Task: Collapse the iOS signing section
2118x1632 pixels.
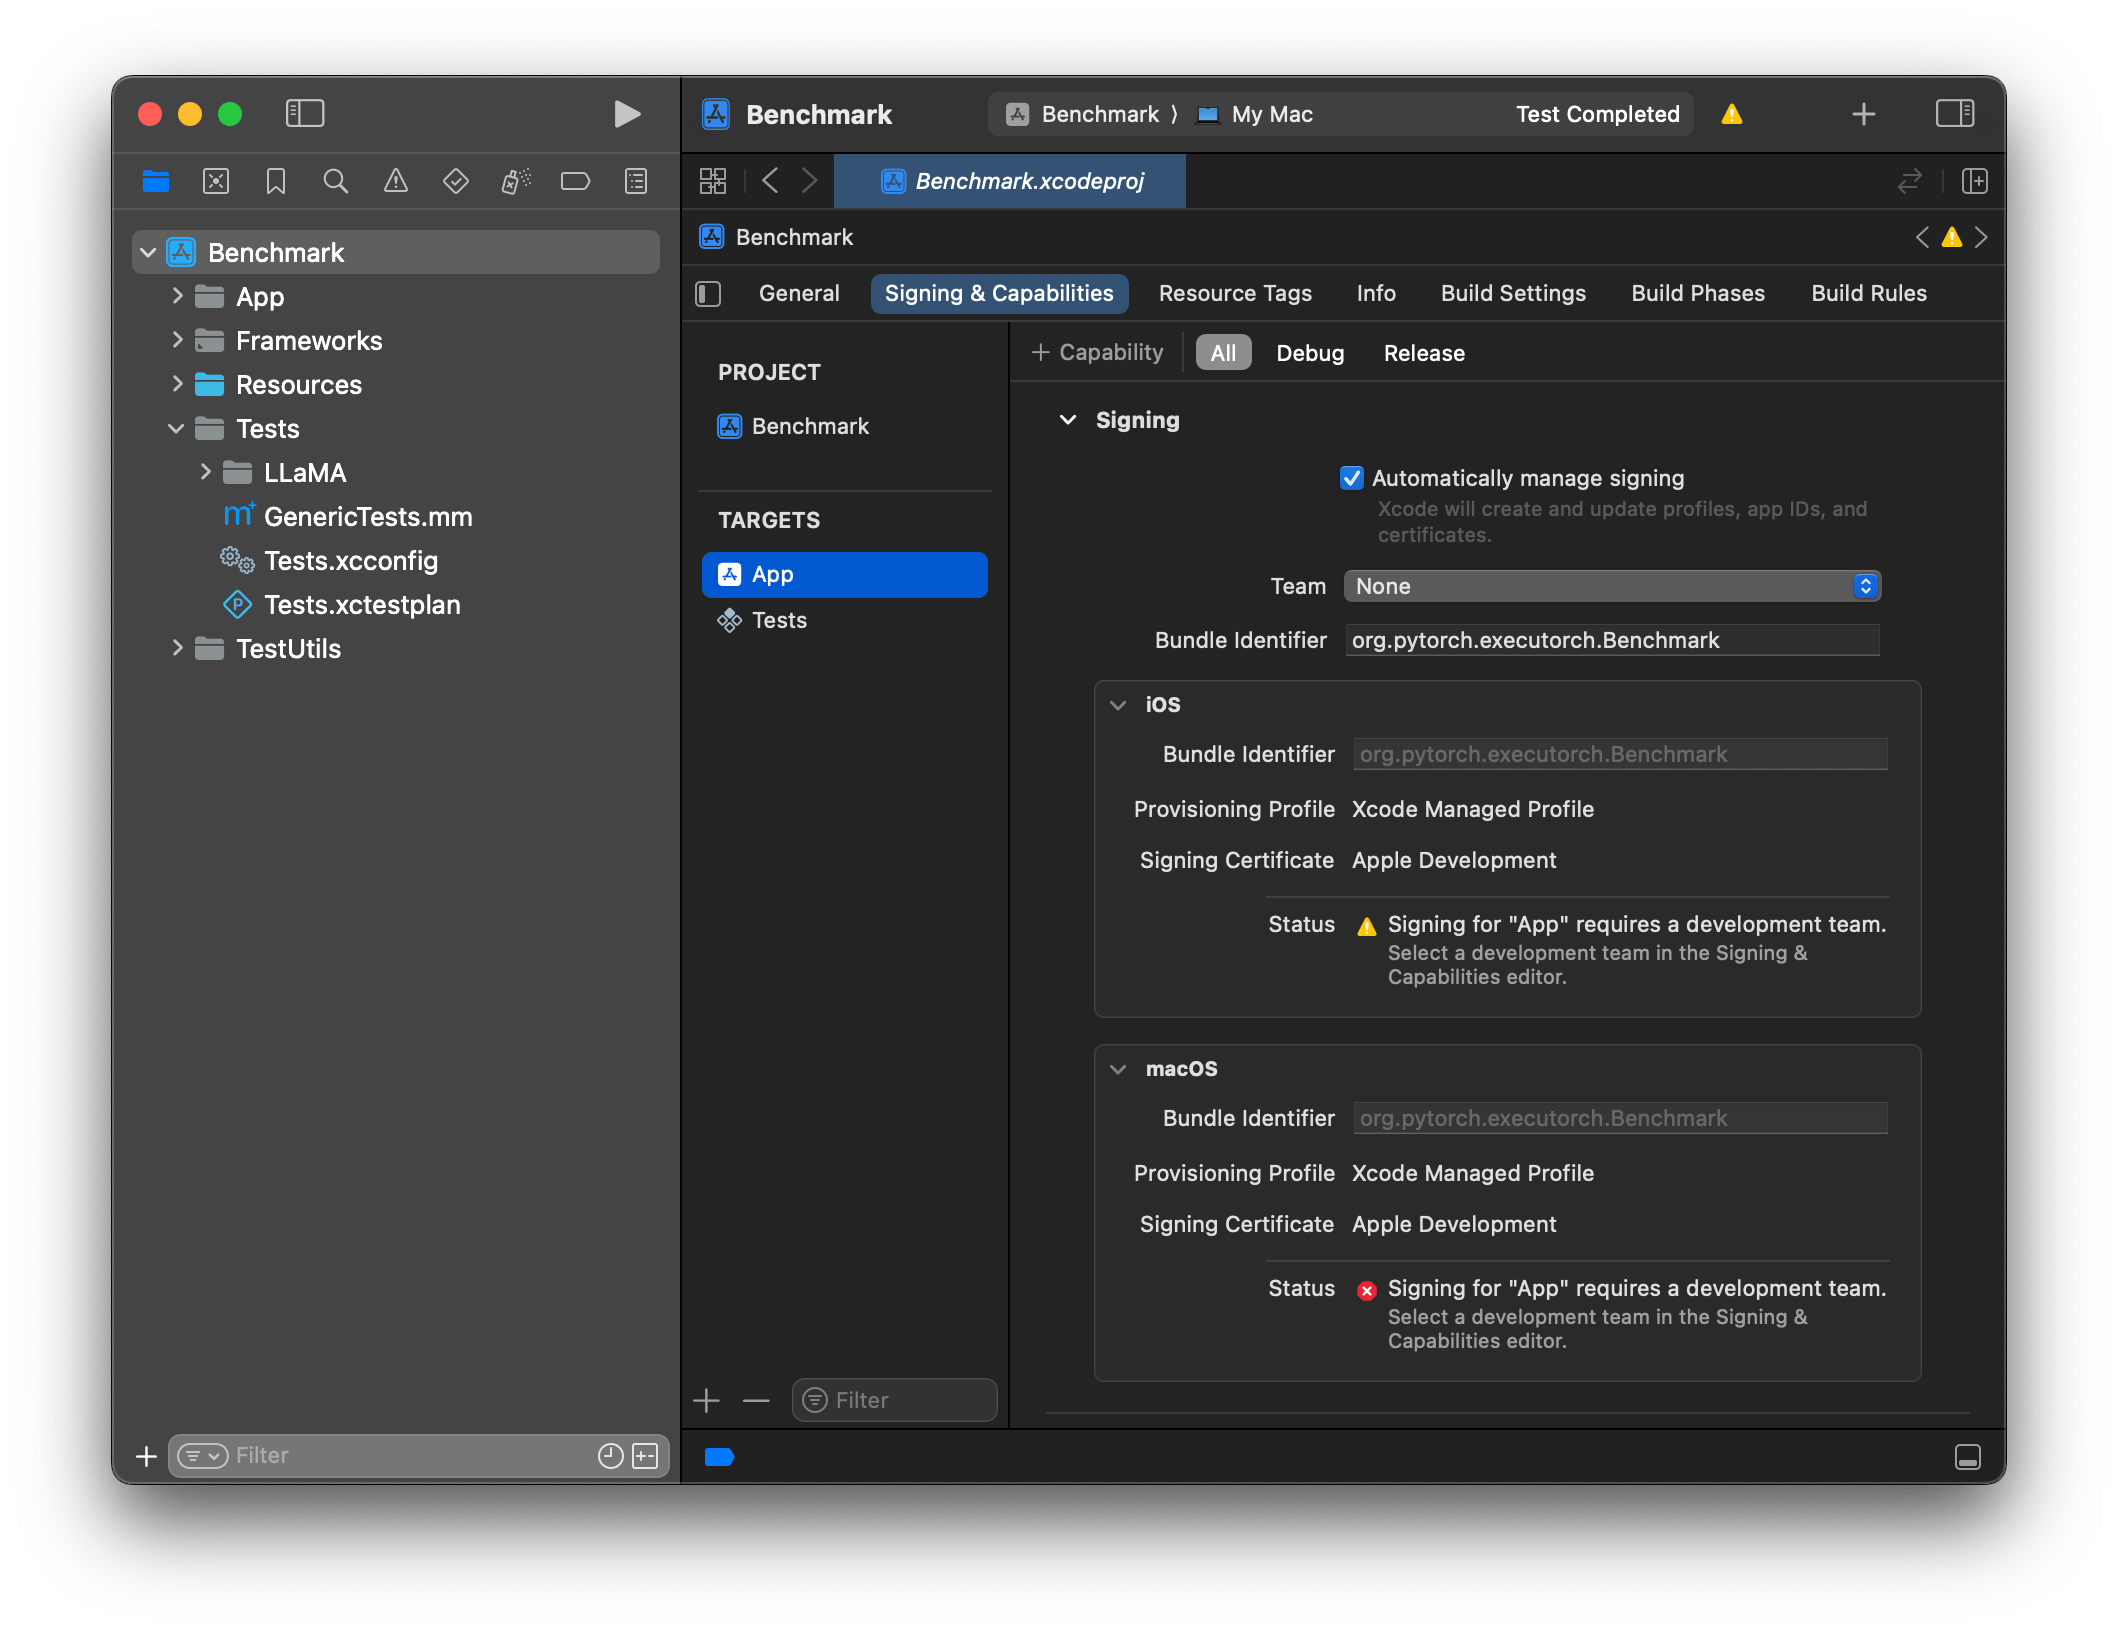Action: click(1118, 705)
